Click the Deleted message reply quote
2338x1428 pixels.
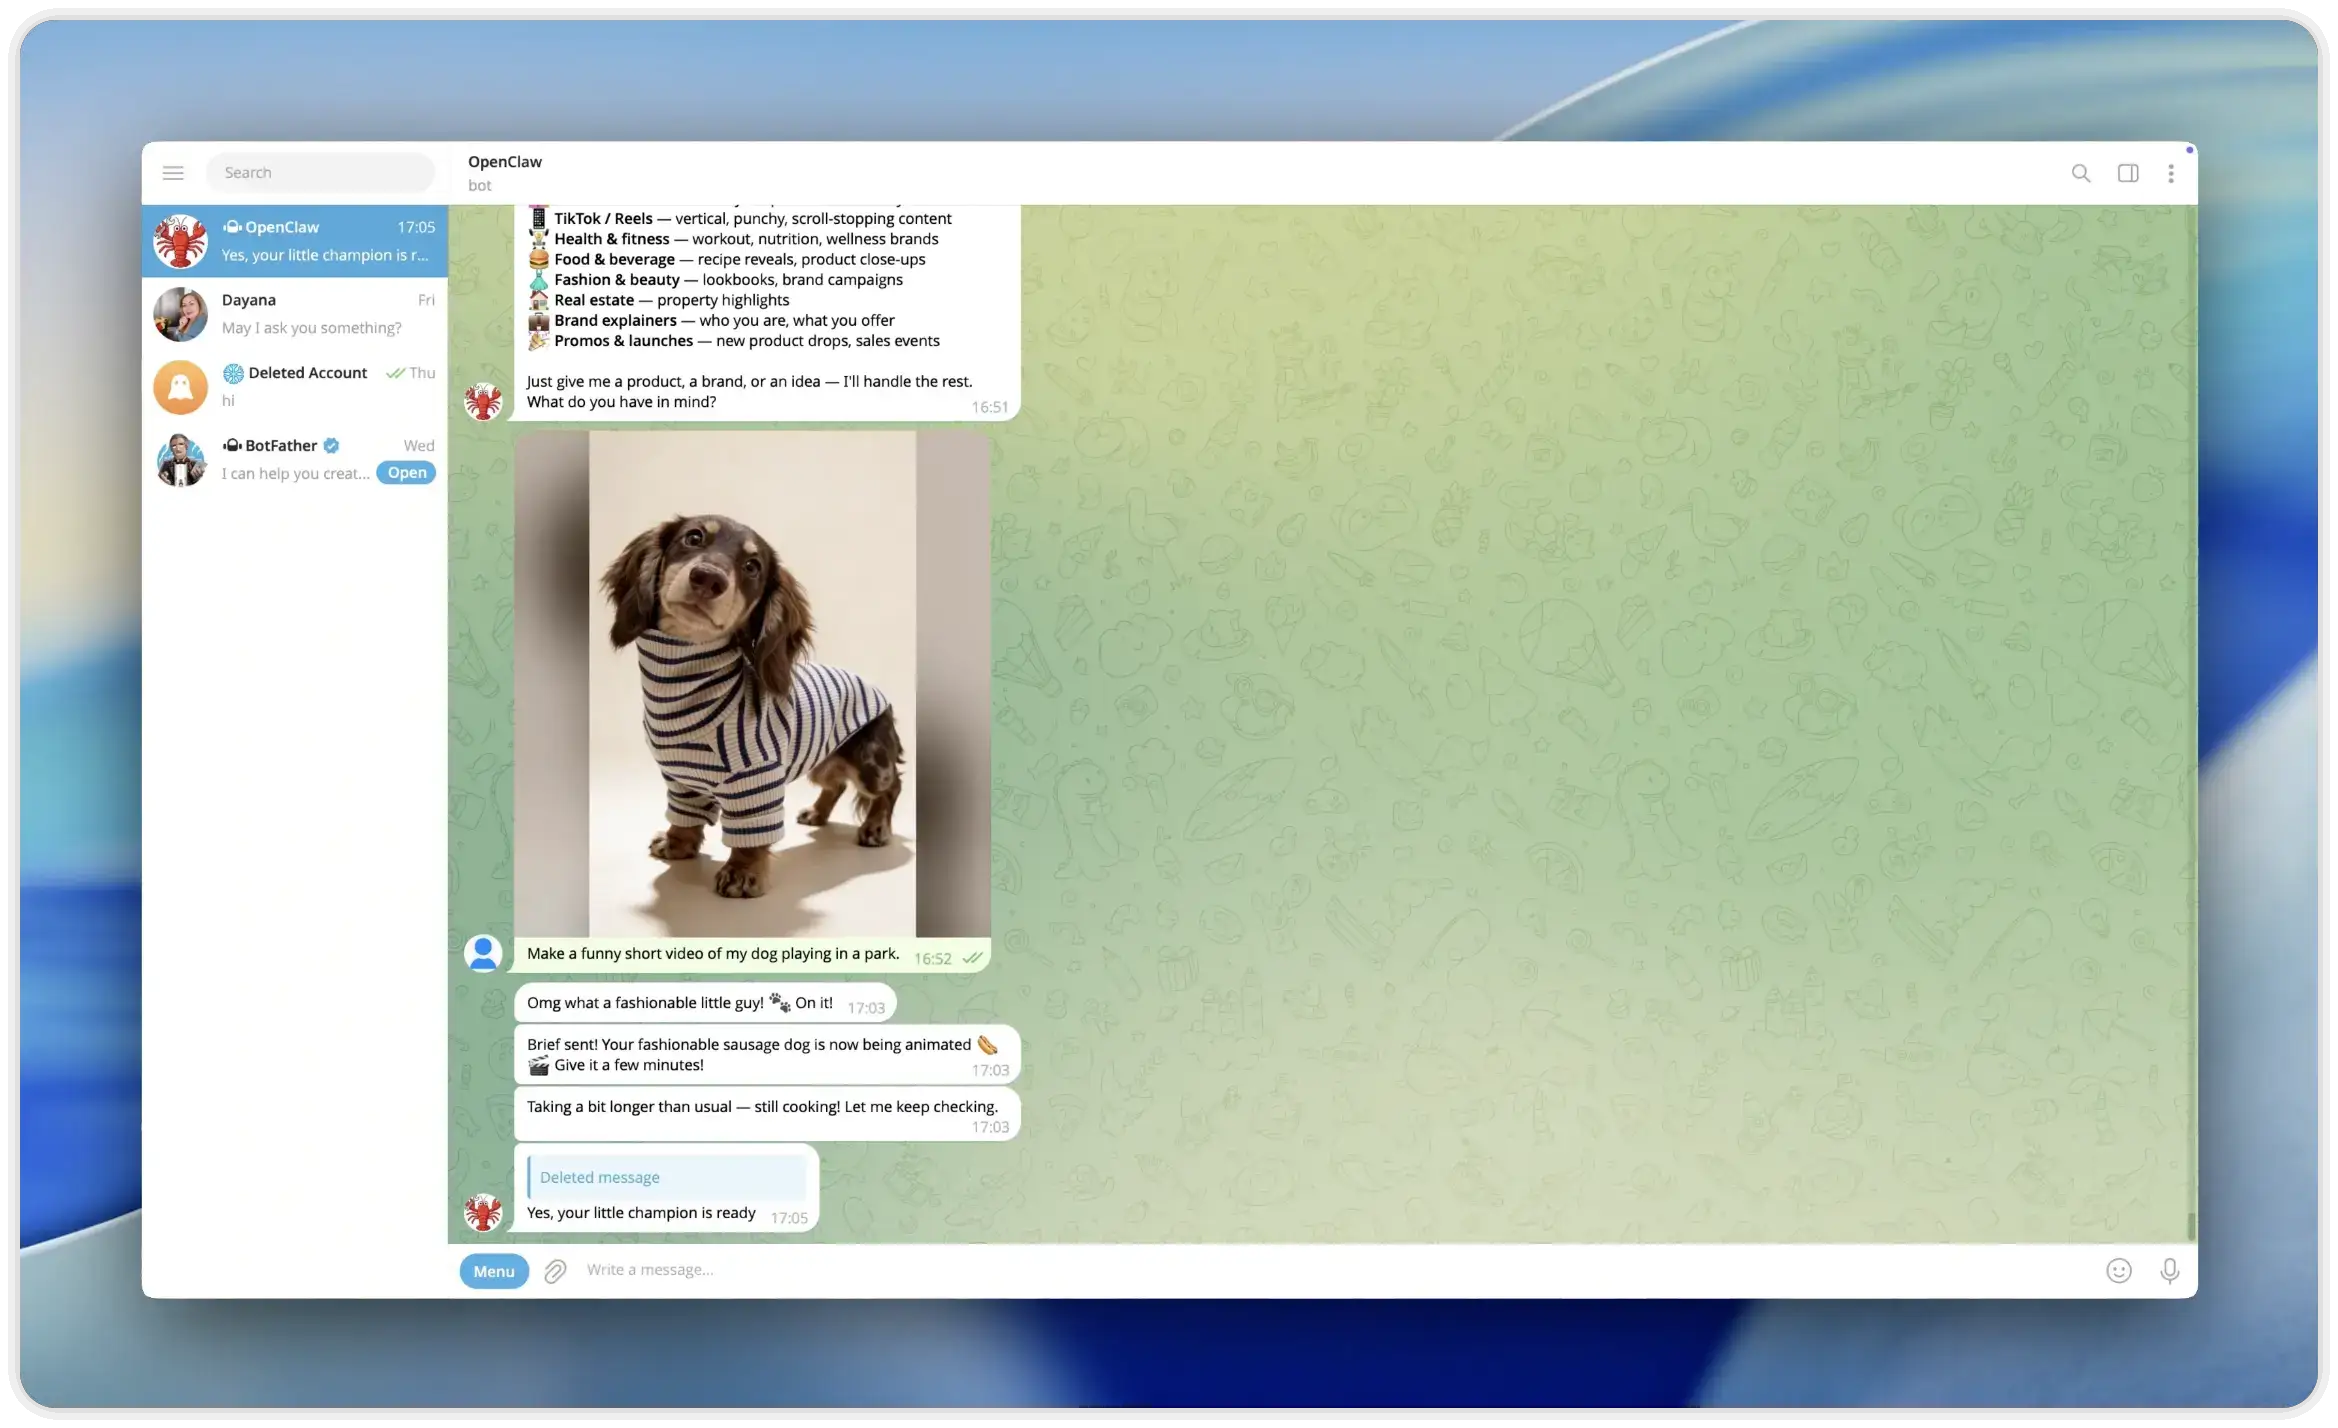pos(667,1177)
